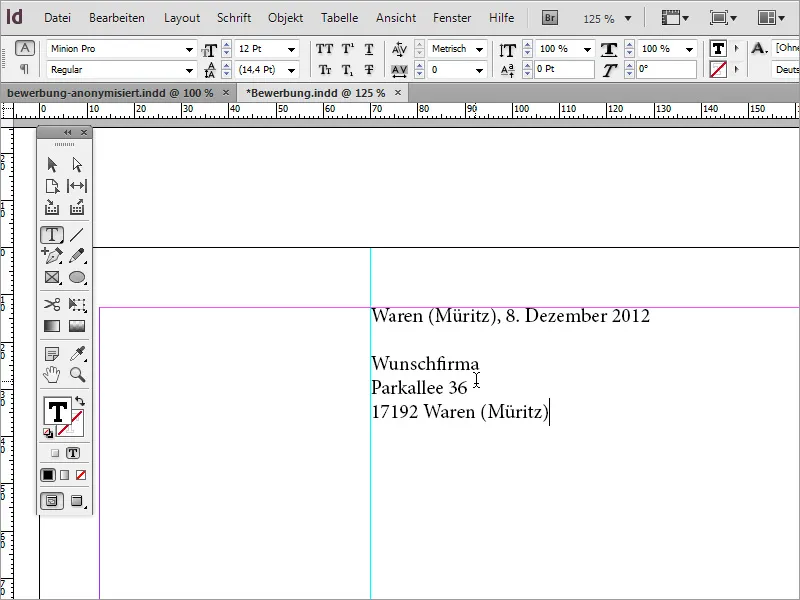The height and width of the screenshot is (600, 800).
Task: Switch to character formatting controls
Action: 24,48
